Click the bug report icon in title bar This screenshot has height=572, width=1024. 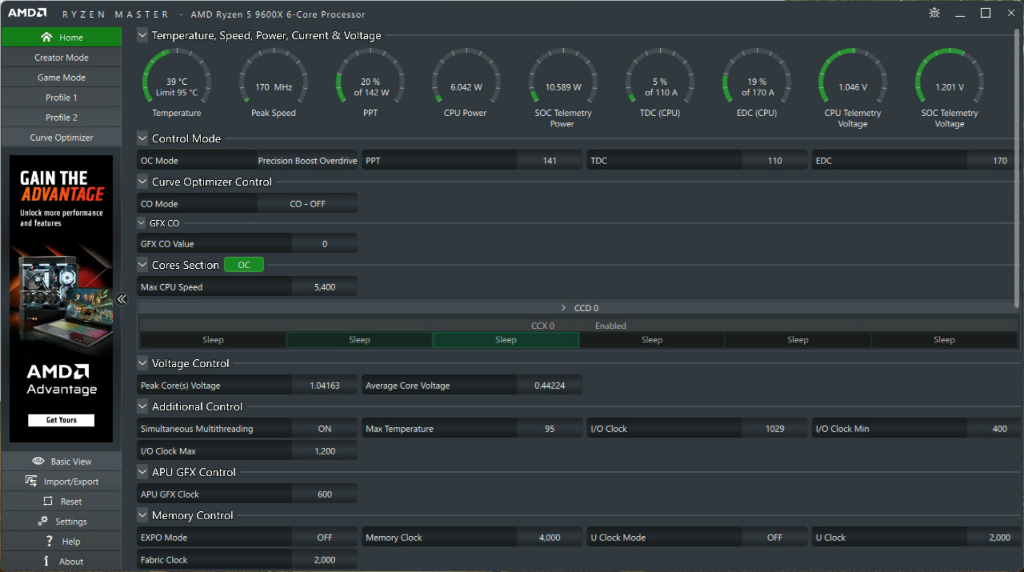(935, 13)
